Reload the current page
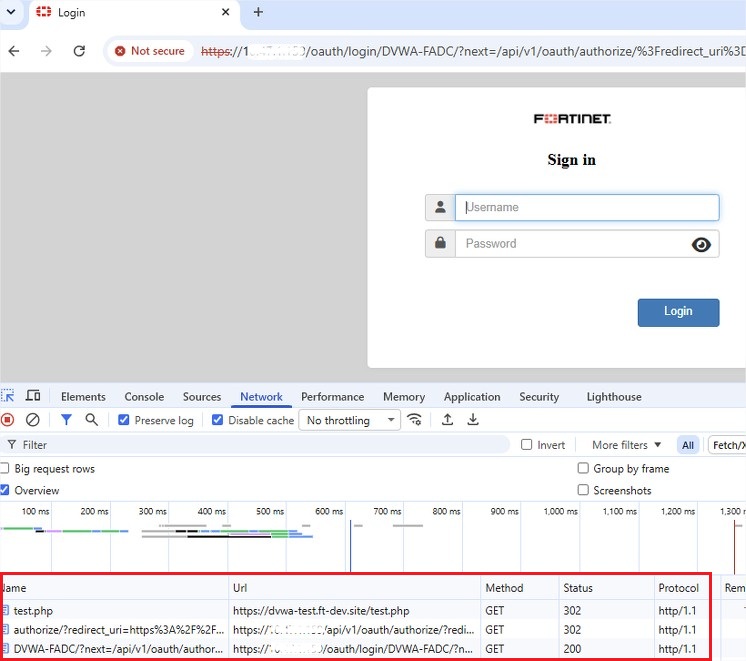This screenshot has width=746, height=661. (x=79, y=51)
